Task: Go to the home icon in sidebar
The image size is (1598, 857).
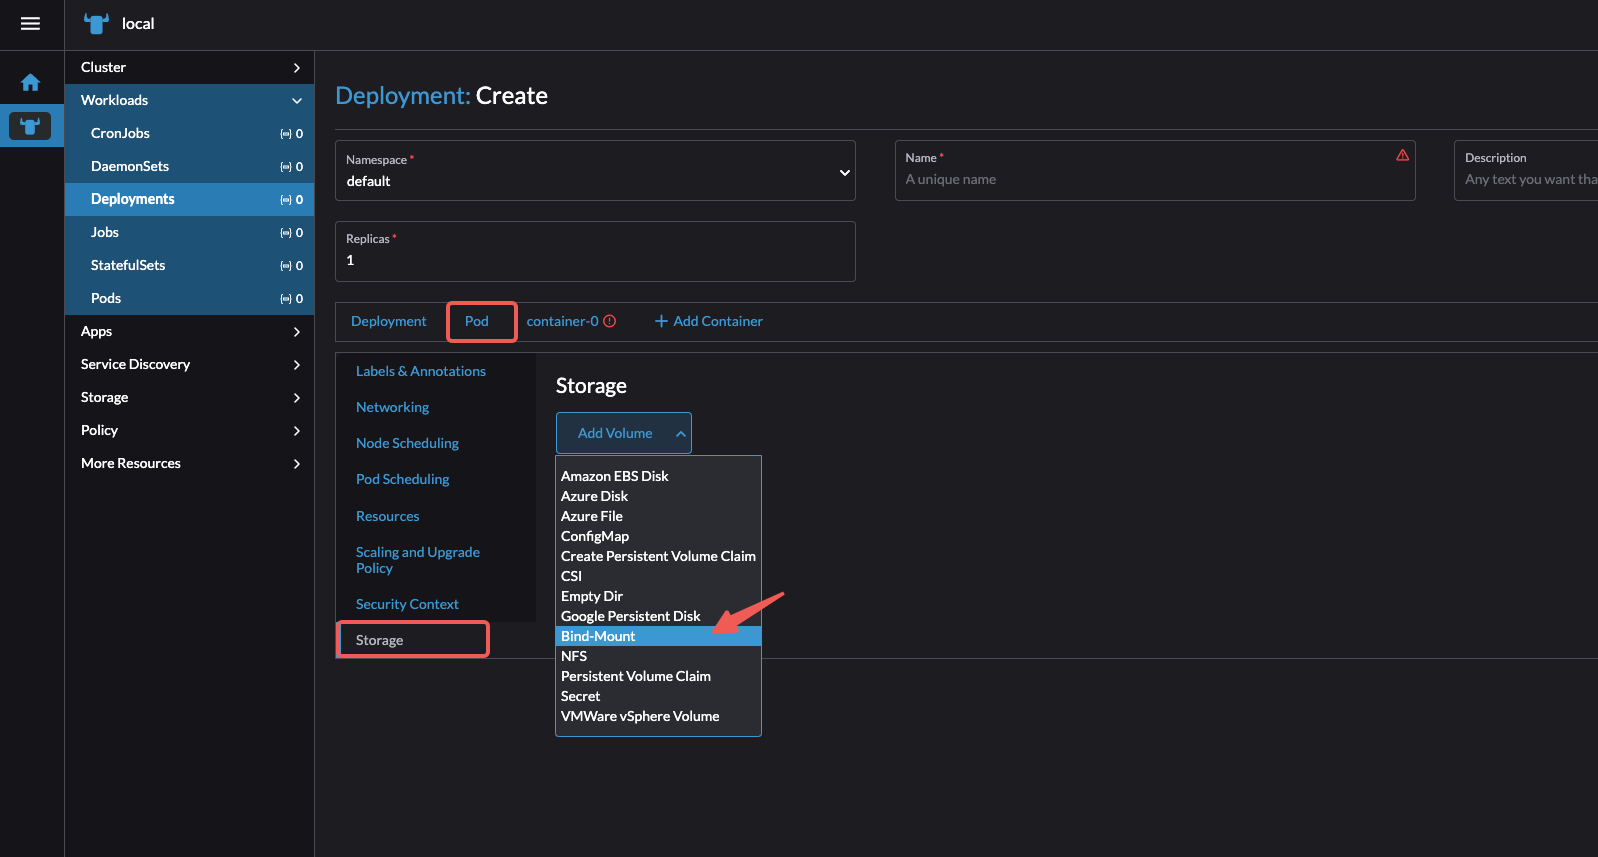Action: click(x=31, y=82)
